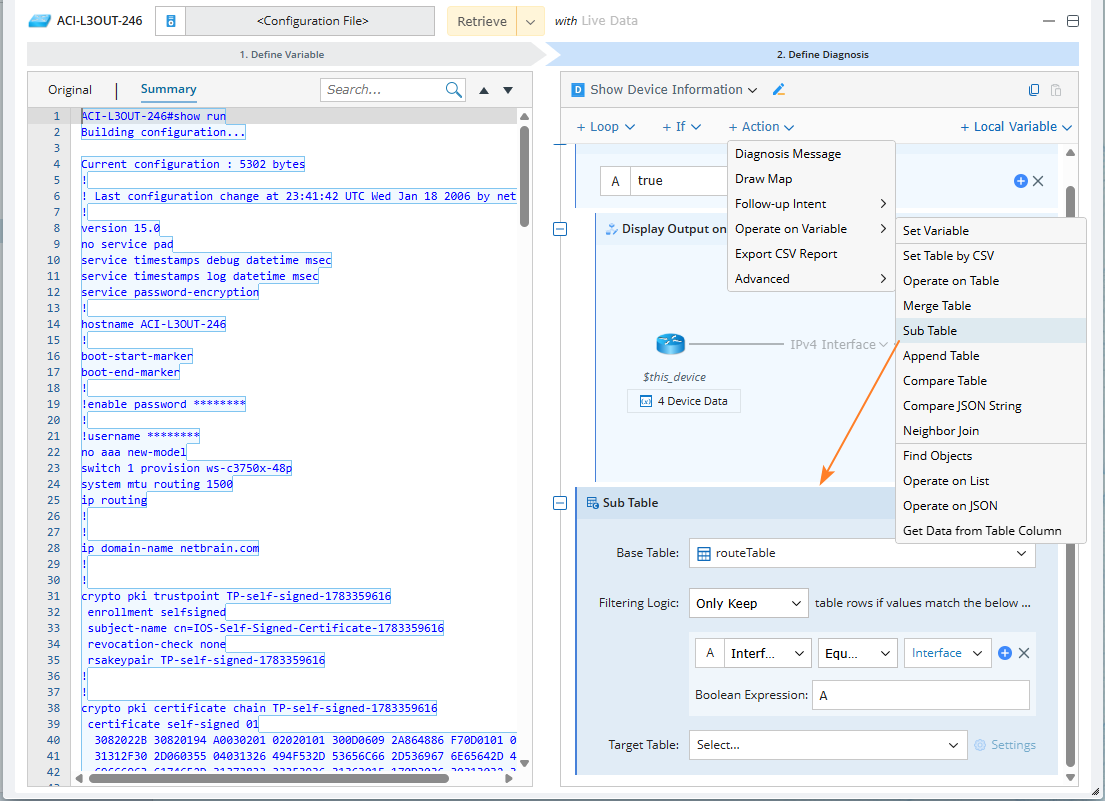This screenshot has height=801, width=1105.
Task: Click the search magnifier icon
Action: click(x=454, y=90)
